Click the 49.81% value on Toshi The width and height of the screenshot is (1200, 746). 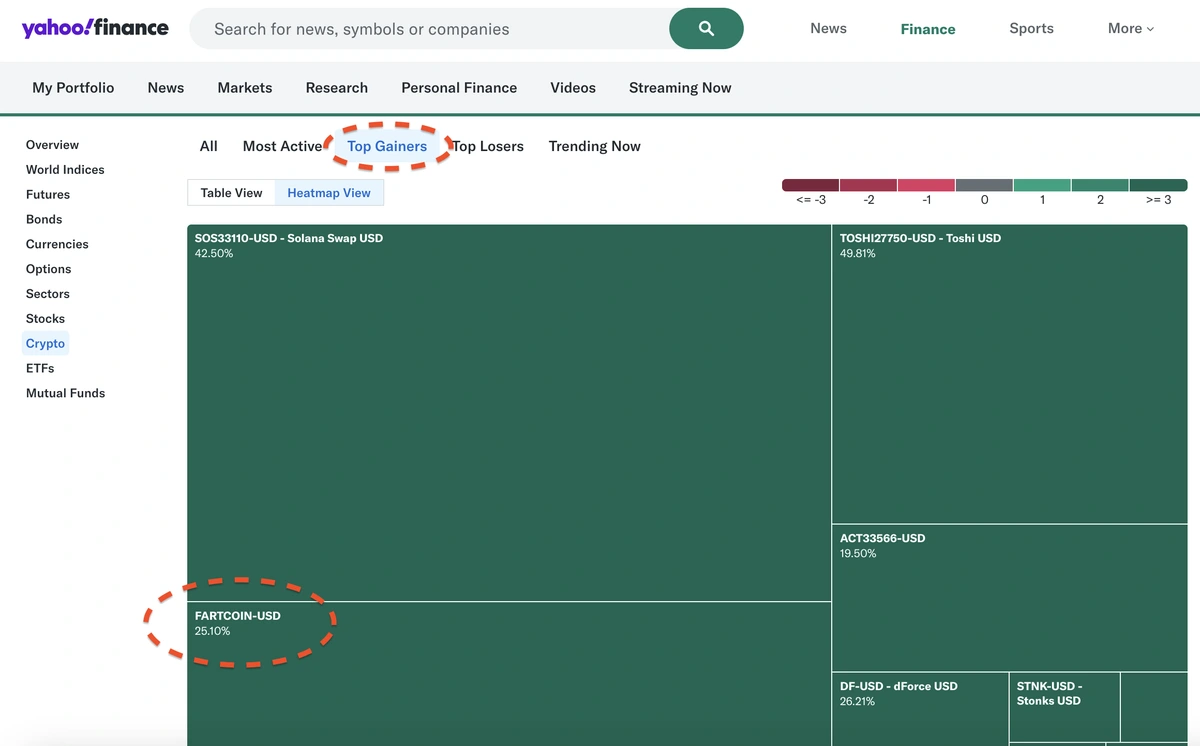(858, 254)
